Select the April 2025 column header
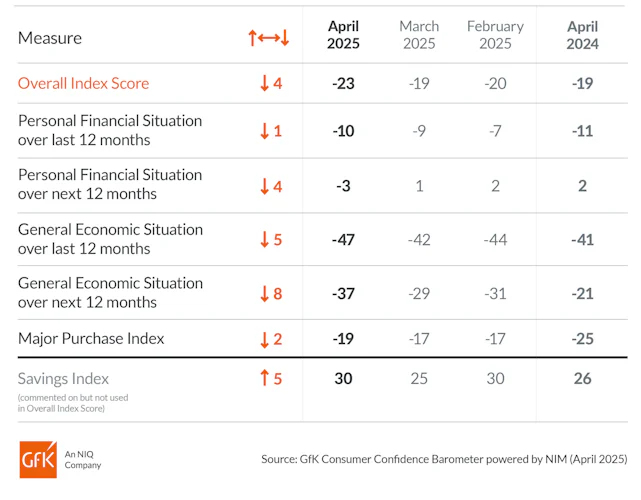Viewport: 641px width, 500px height. [x=343, y=35]
